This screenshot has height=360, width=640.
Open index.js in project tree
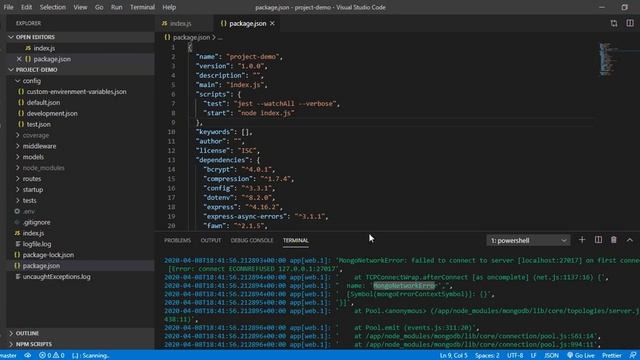point(33,233)
